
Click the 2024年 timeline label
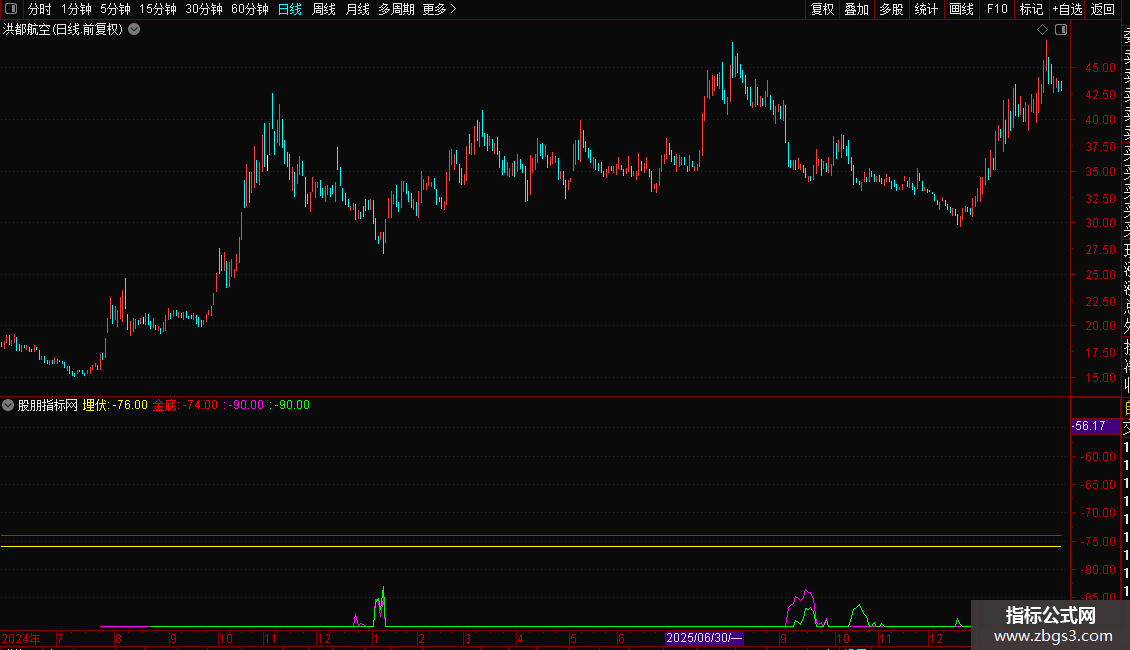pyautogui.click(x=21, y=638)
